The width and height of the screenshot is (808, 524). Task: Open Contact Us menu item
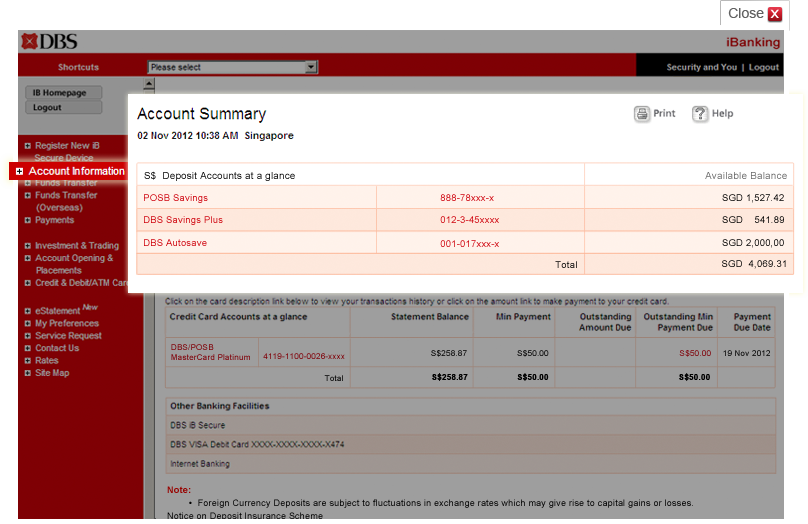click(x=57, y=348)
